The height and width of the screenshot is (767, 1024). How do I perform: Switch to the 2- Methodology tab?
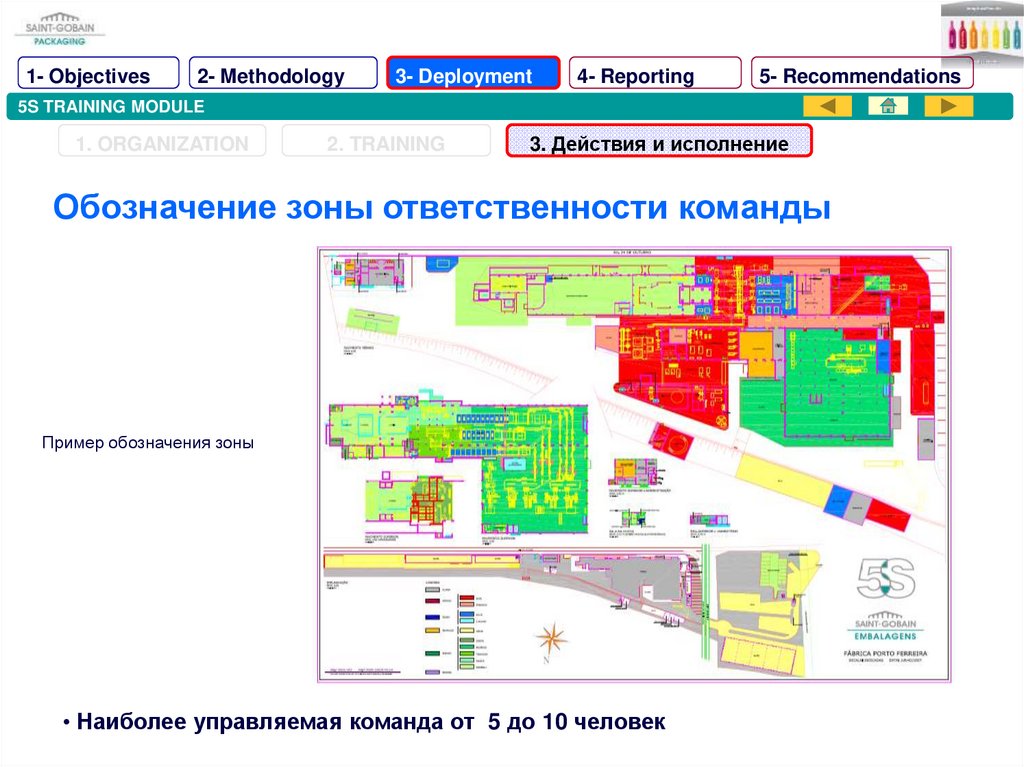point(283,76)
